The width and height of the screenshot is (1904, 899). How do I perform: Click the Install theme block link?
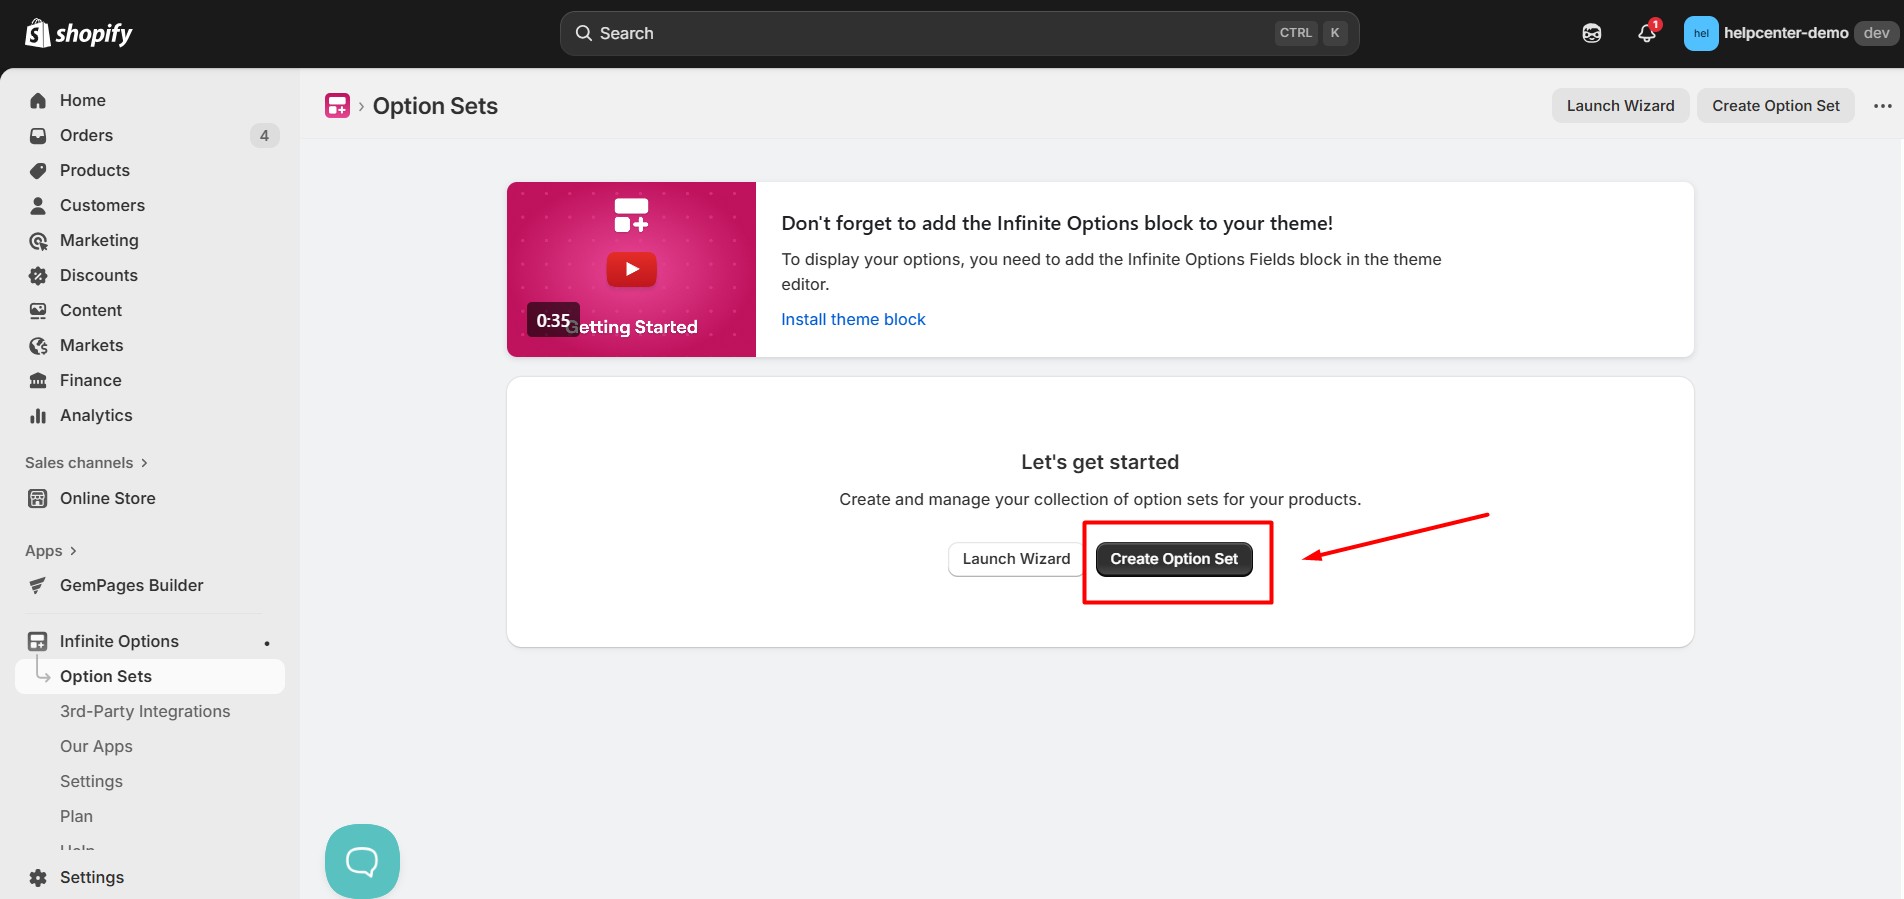coord(853,319)
